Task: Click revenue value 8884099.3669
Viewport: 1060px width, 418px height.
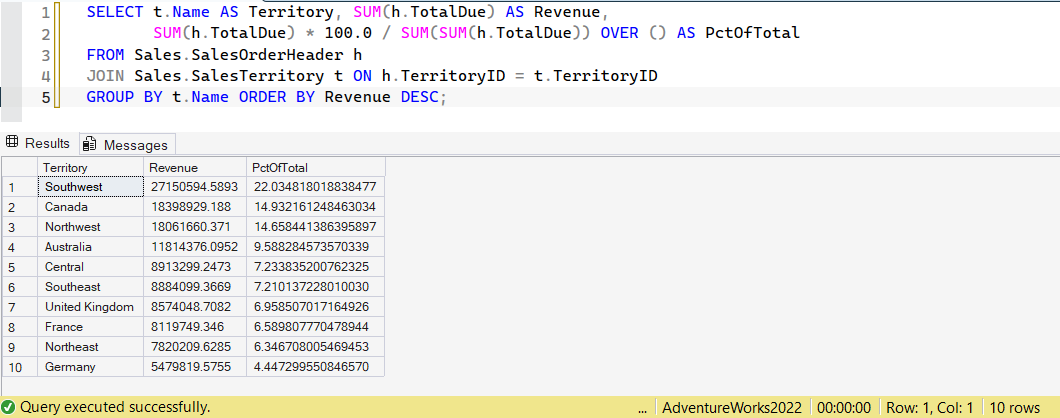Action: pyautogui.click(x=195, y=287)
